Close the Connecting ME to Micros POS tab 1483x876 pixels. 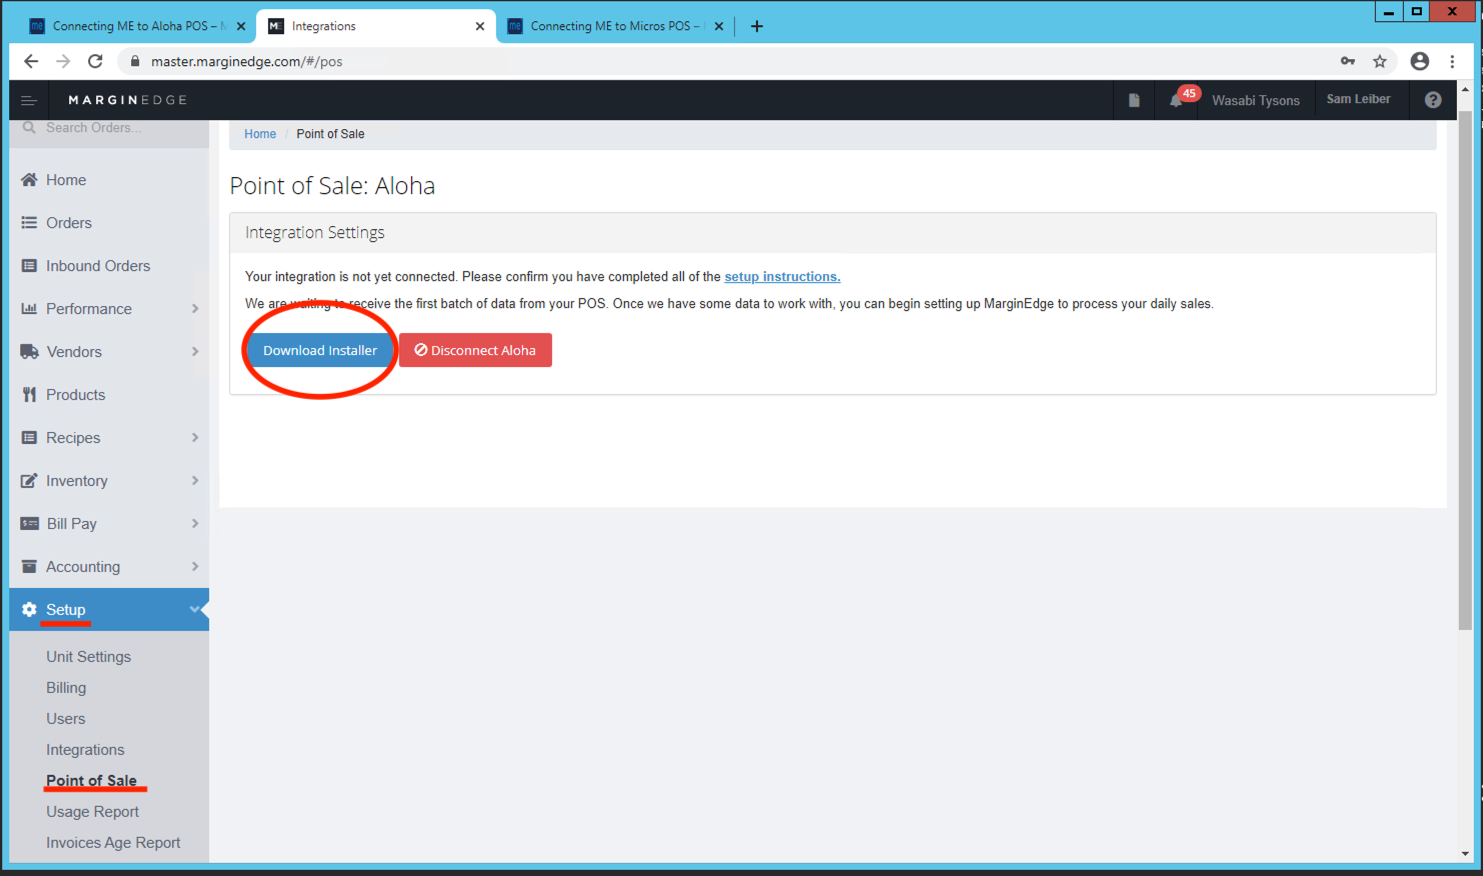tap(719, 26)
